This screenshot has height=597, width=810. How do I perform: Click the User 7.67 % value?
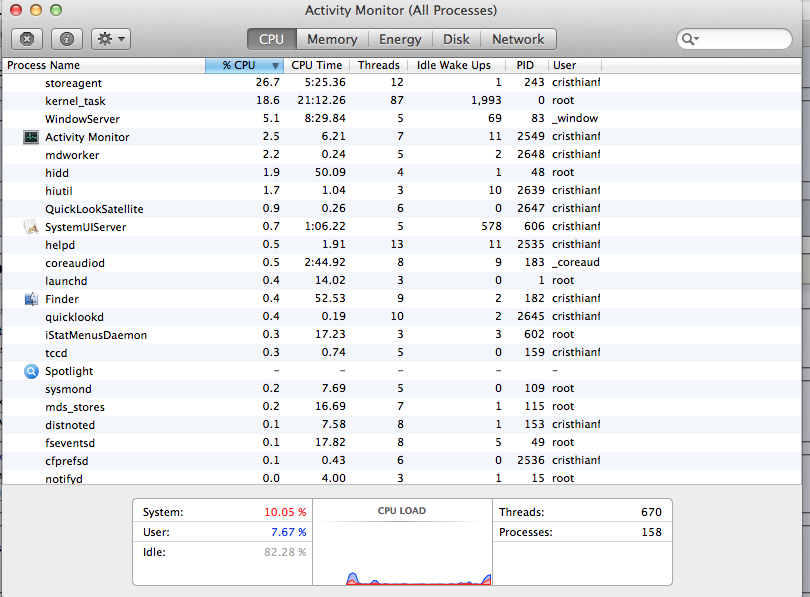[288, 532]
